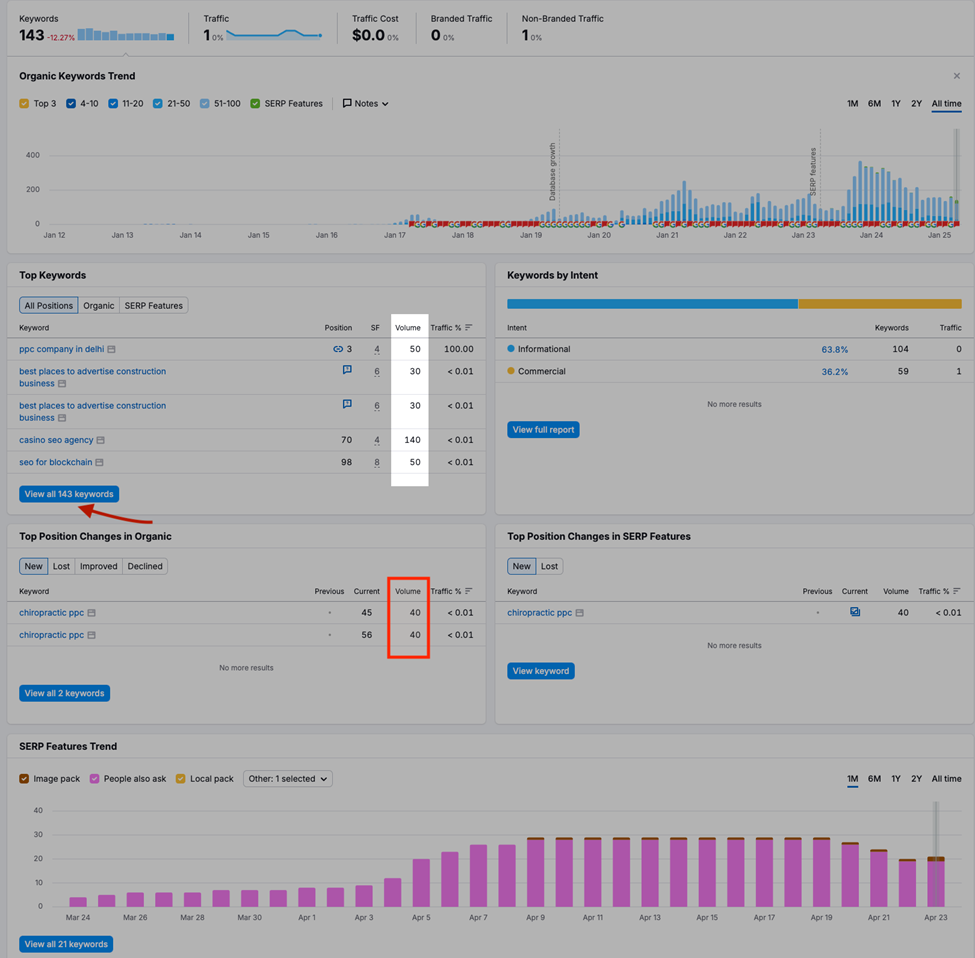Toggle Local pack checkbox
The width and height of the screenshot is (975, 958).
pos(180,779)
